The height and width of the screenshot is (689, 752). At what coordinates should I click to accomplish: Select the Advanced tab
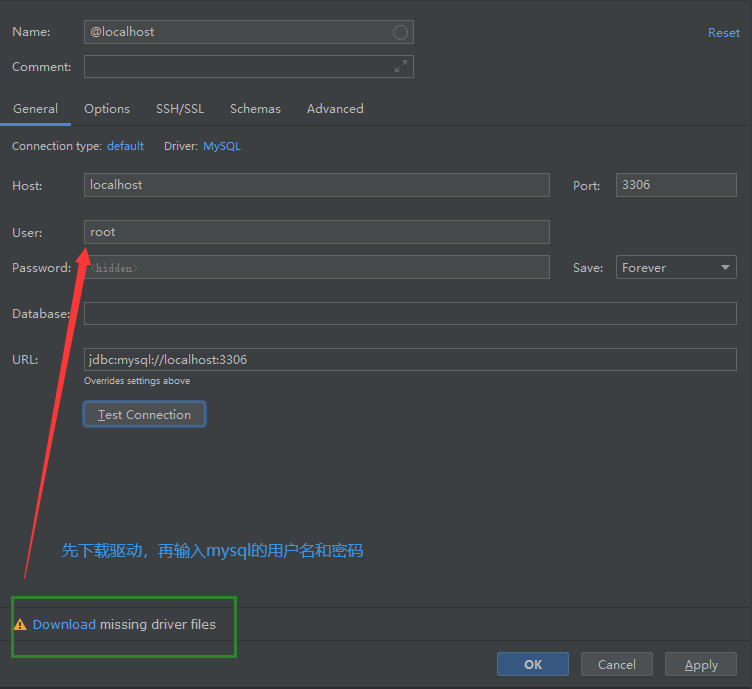click(335, 109)
